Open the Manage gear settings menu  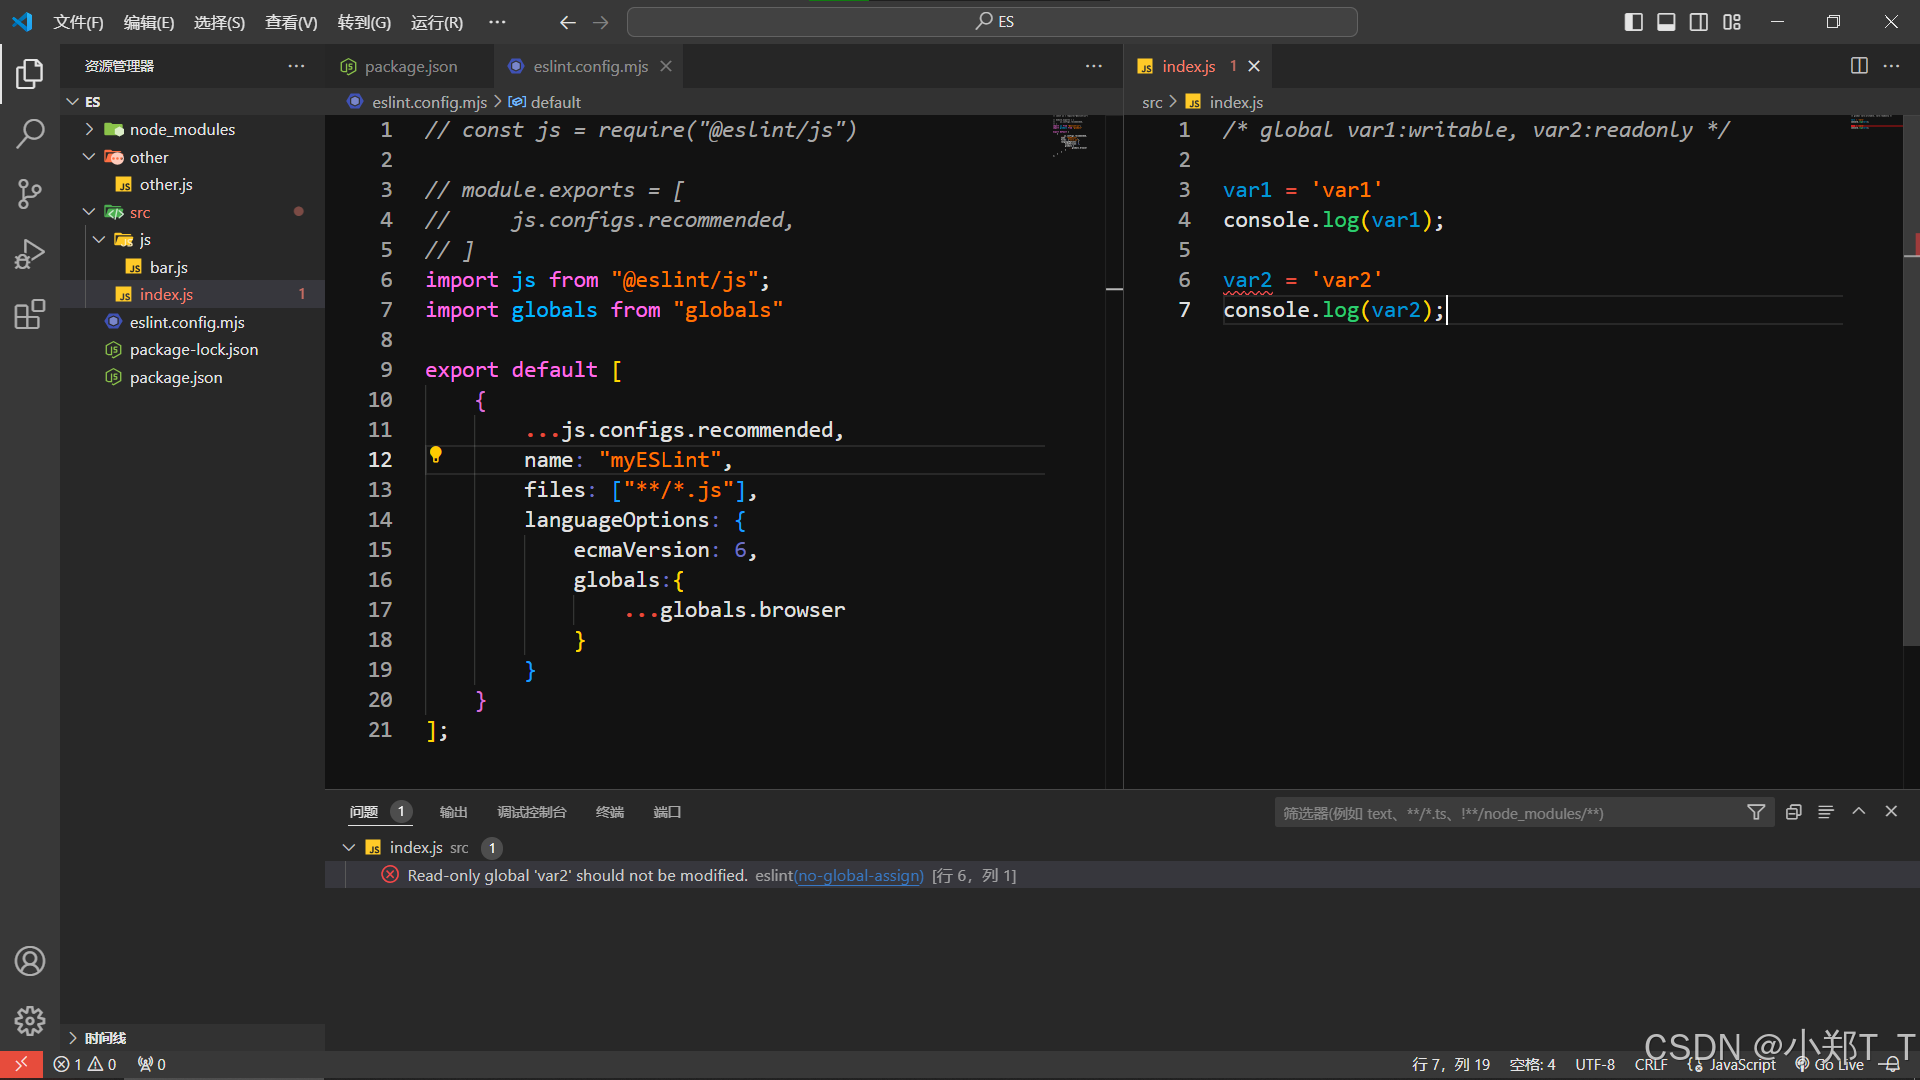(x=30, y=1020)
